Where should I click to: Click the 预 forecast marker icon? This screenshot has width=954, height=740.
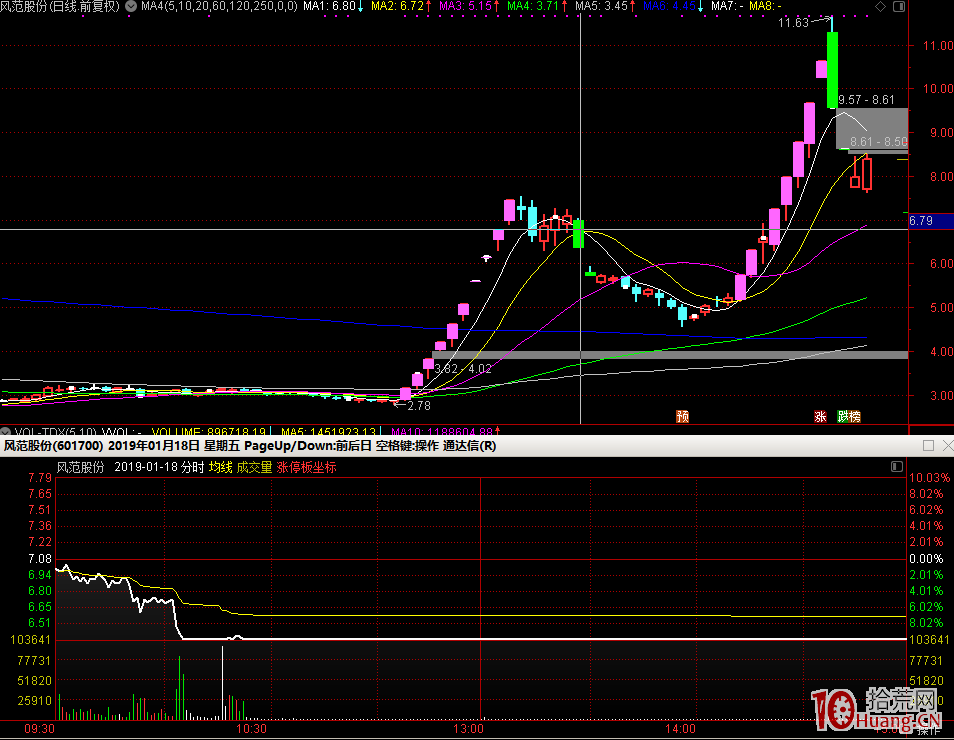pyautogui.click(x=682, y=416)
